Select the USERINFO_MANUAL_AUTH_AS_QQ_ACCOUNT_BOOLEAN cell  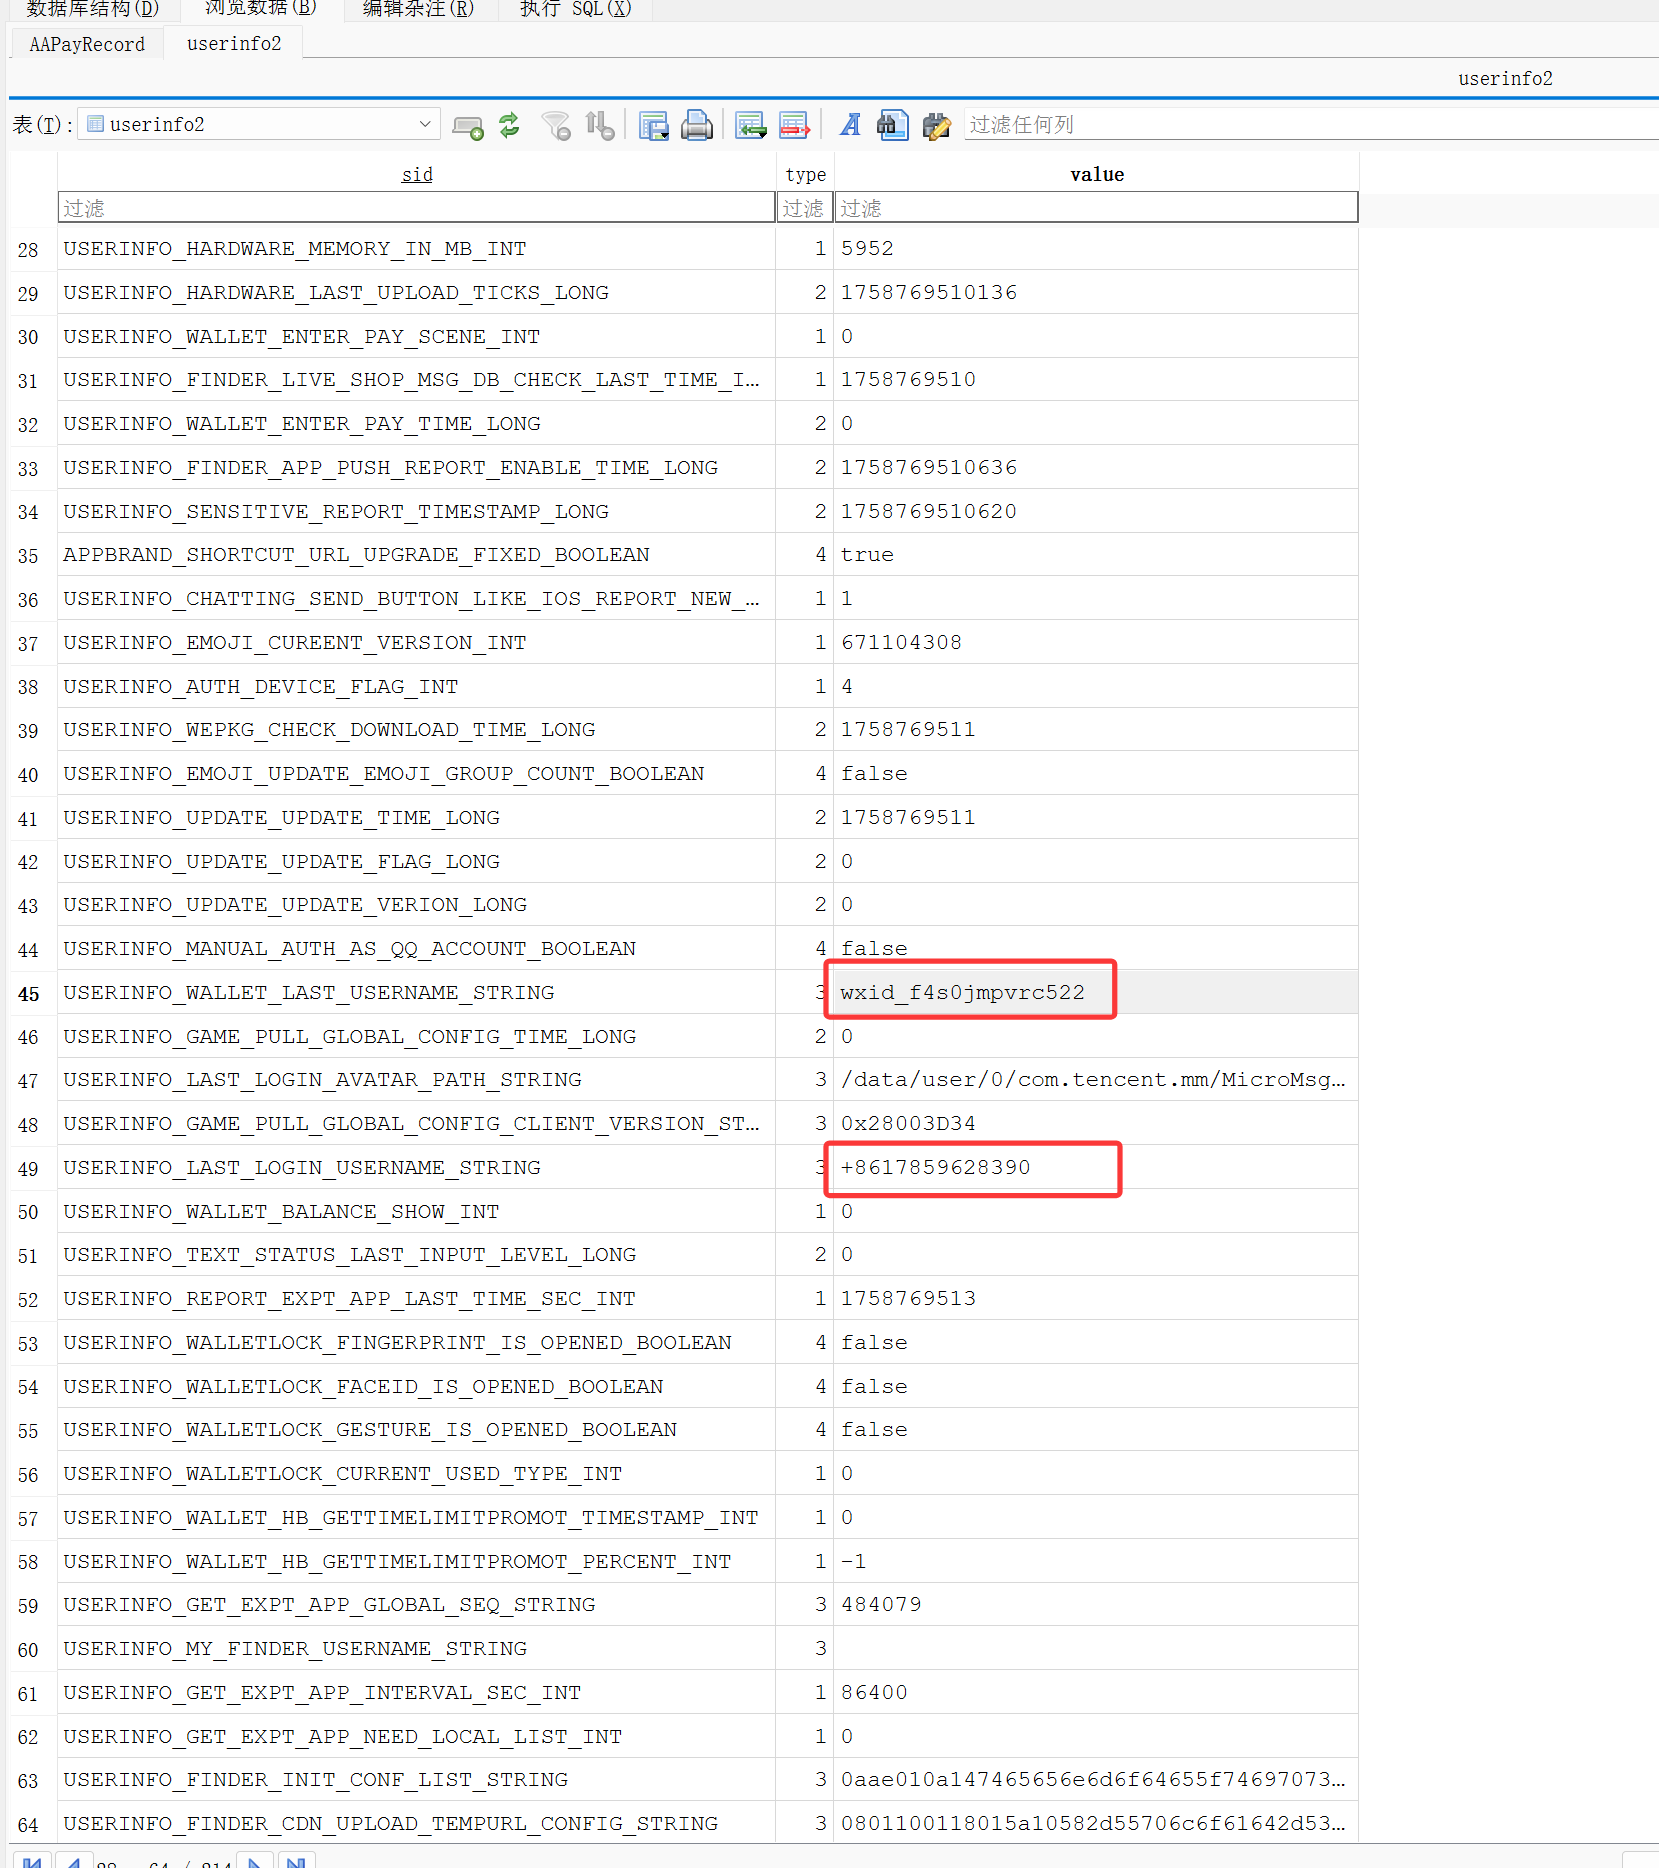(x=416, y=948)
